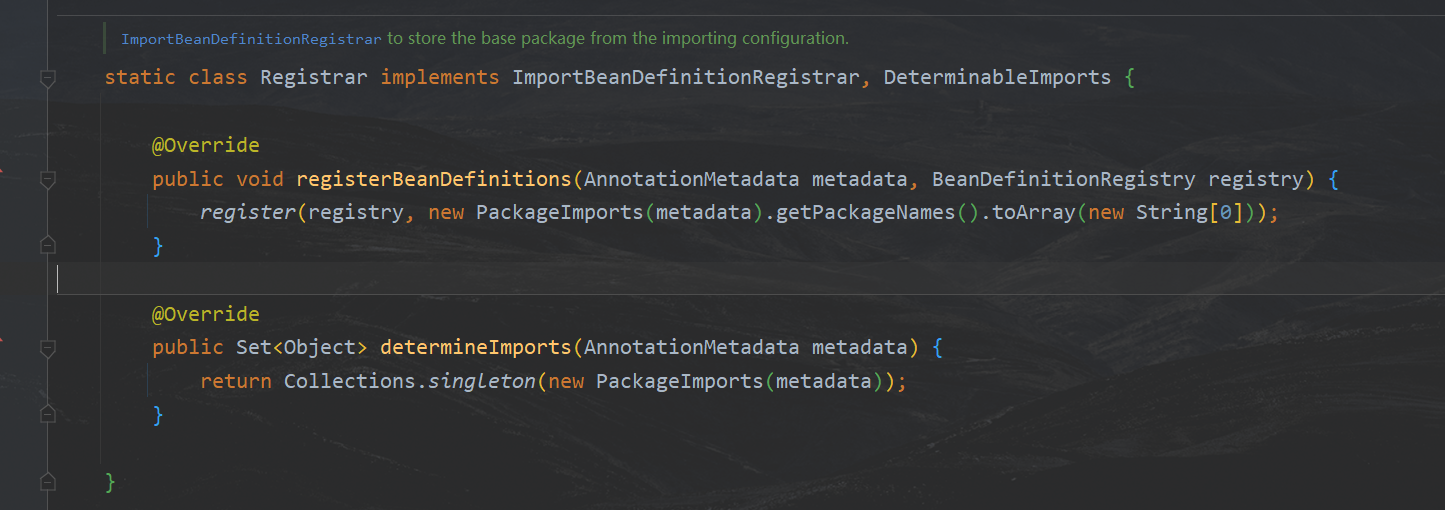The width and height of the screenshot is (1445, 510).
Task: Click fold-end marker at Registrar class closing brace
Action: tap(47, 482)
